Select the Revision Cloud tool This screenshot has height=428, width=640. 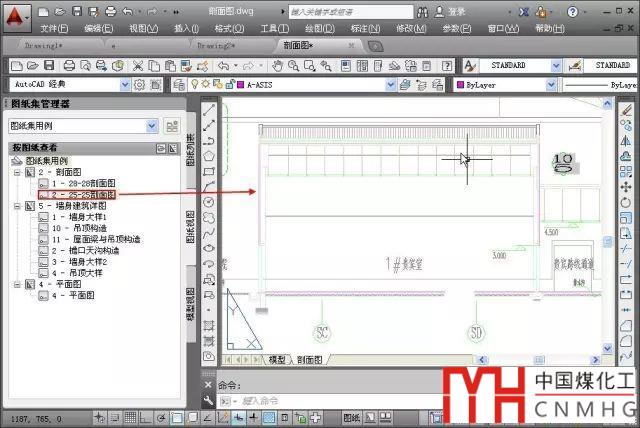tap(209, 216)
